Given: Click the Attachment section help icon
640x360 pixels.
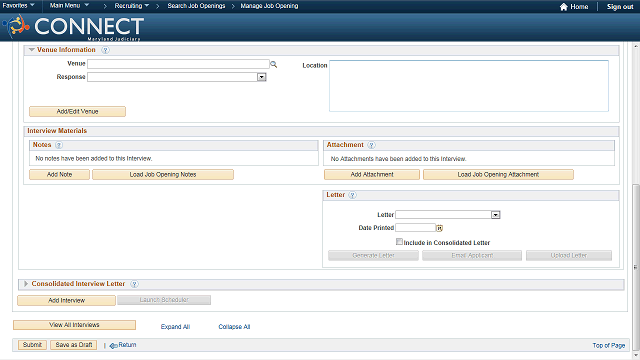Looking at the screenshot, I should 371,145.
